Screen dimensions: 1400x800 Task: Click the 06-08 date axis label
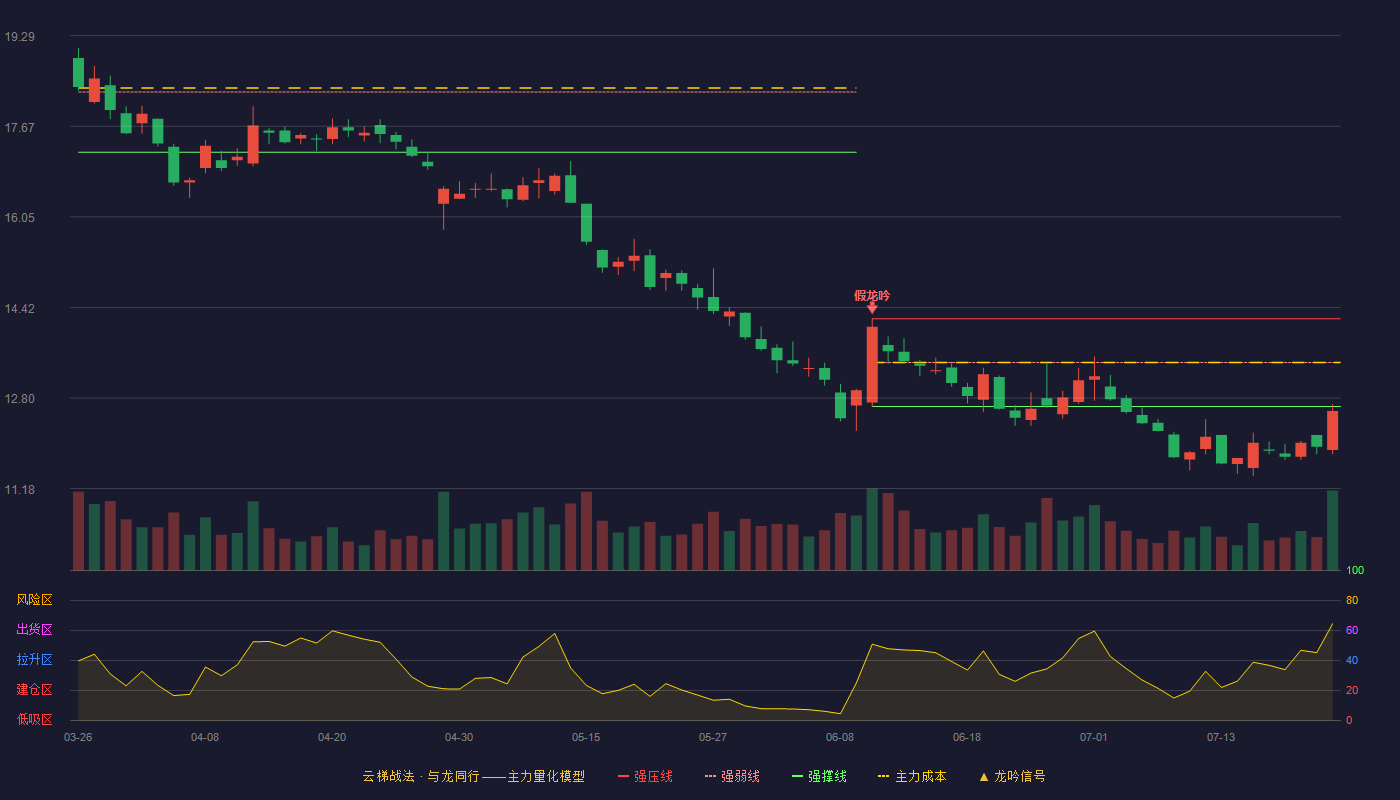[x=840, y=737]
